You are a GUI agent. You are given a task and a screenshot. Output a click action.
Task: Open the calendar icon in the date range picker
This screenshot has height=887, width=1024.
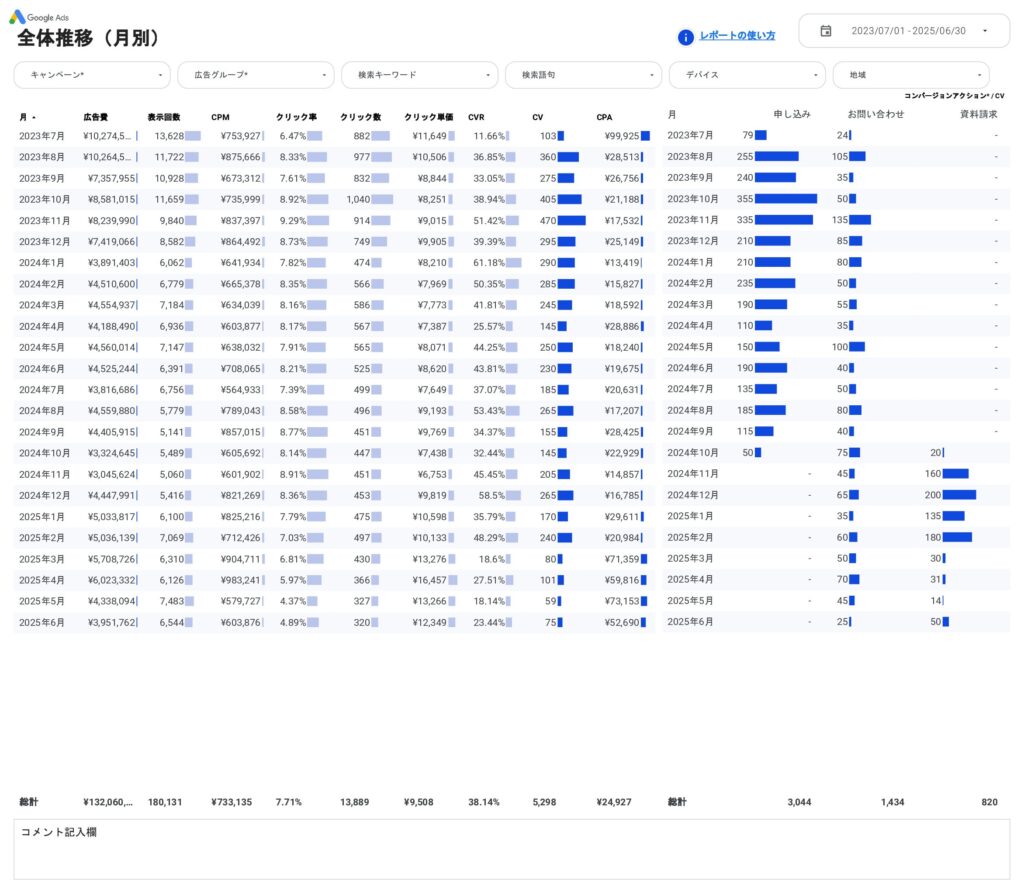825,30
